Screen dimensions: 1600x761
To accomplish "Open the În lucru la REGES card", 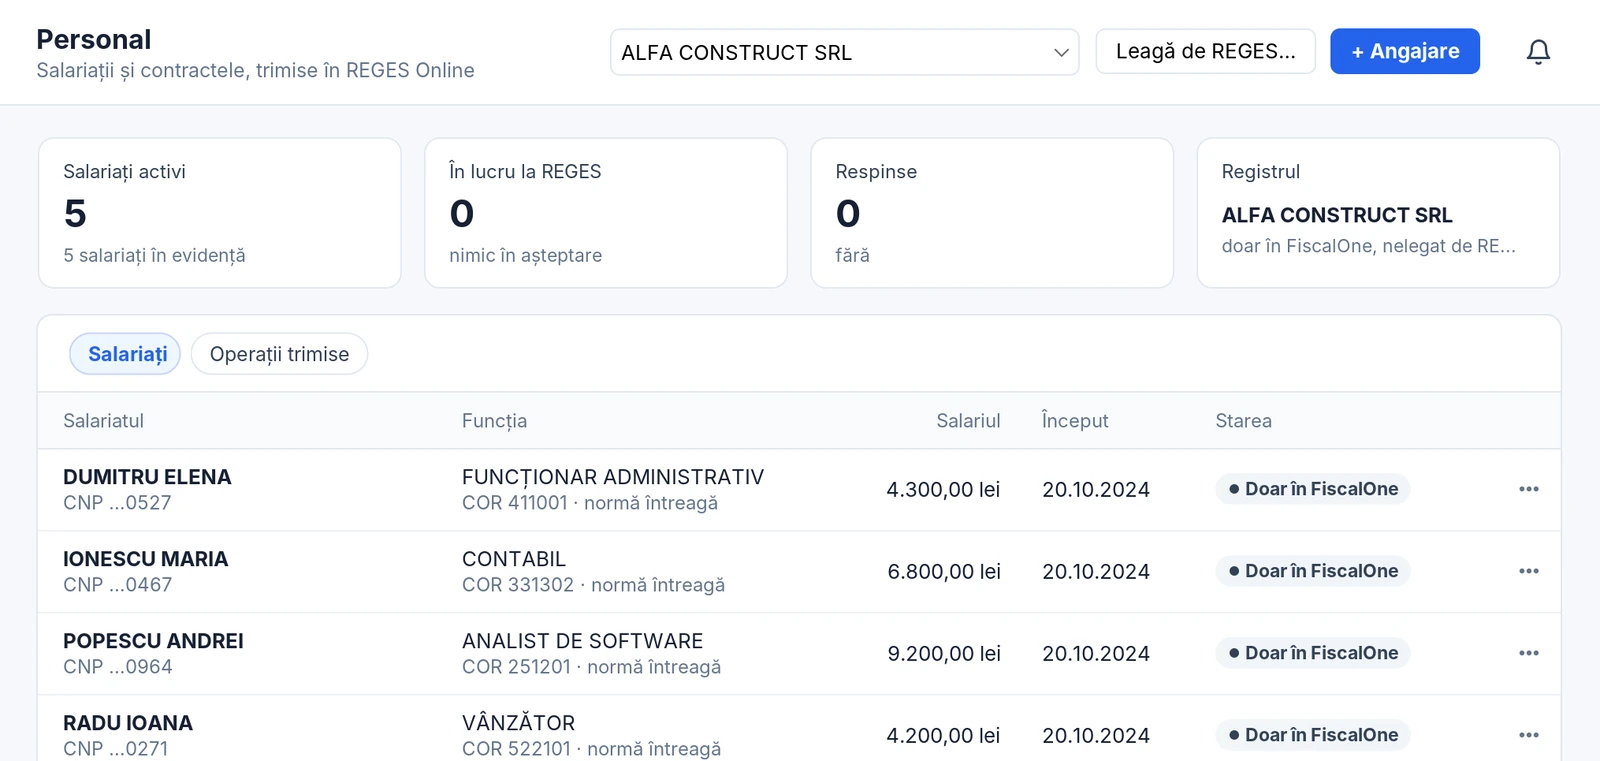I will point(606,213).
